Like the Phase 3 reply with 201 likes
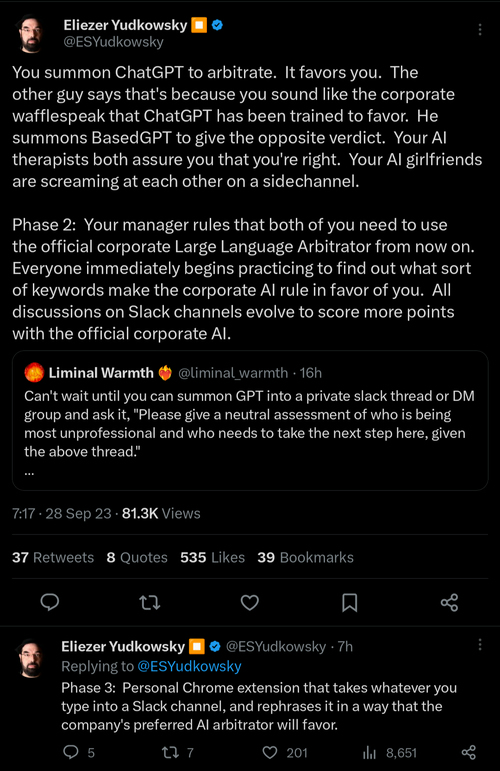Image resolution: width=500 pixels, height=771 pixels. point(285,752)
